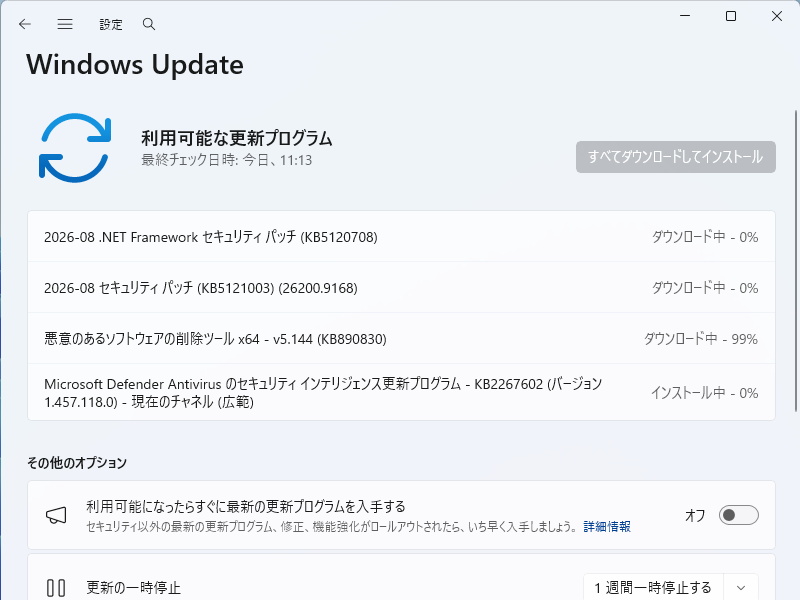This screenshot has width=800, height=600.
Task: Click the 最終チェック日時 timestamp text
Action: pyautogui.click(x=227, y=160)
